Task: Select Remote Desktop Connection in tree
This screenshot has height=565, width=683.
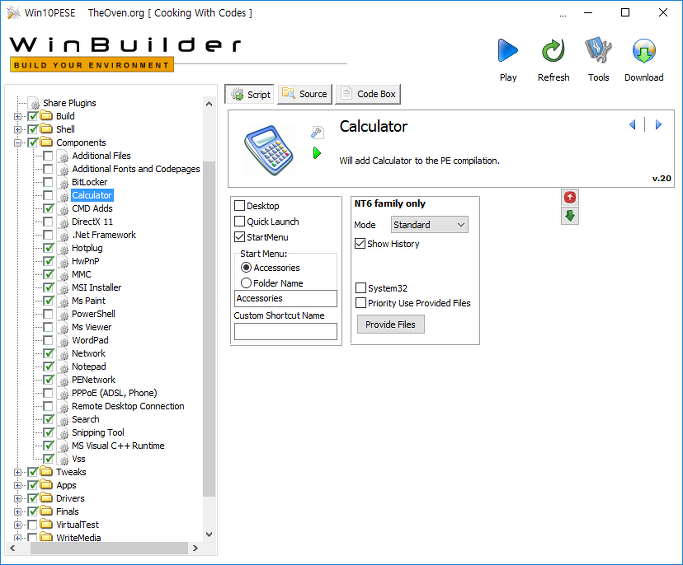Action: click(128, 406)
